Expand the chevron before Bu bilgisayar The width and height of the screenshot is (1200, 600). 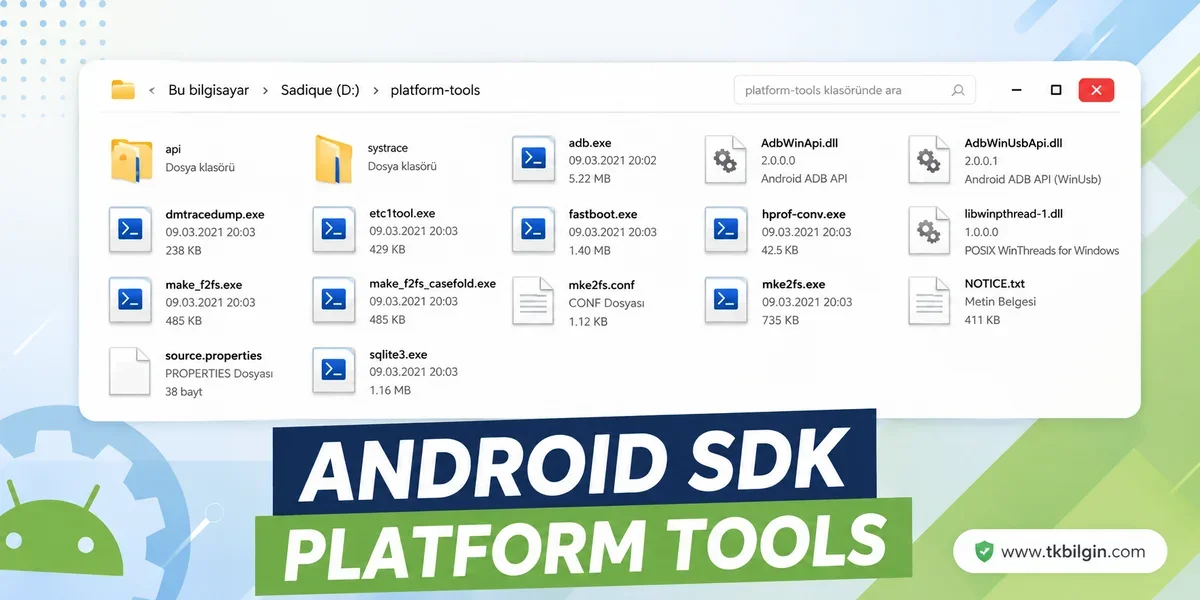coord(151,90)
